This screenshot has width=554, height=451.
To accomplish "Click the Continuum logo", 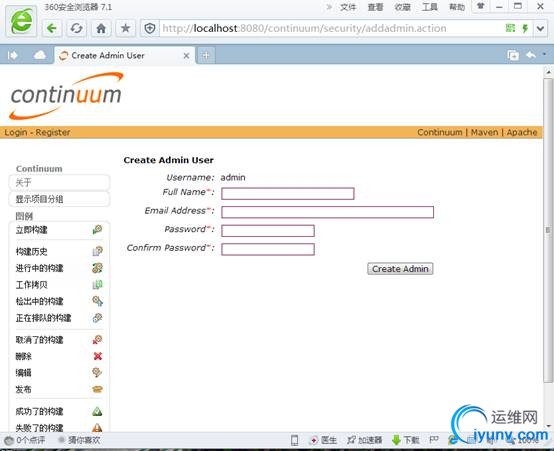I will pyautogui.click(x=66, y=96).
